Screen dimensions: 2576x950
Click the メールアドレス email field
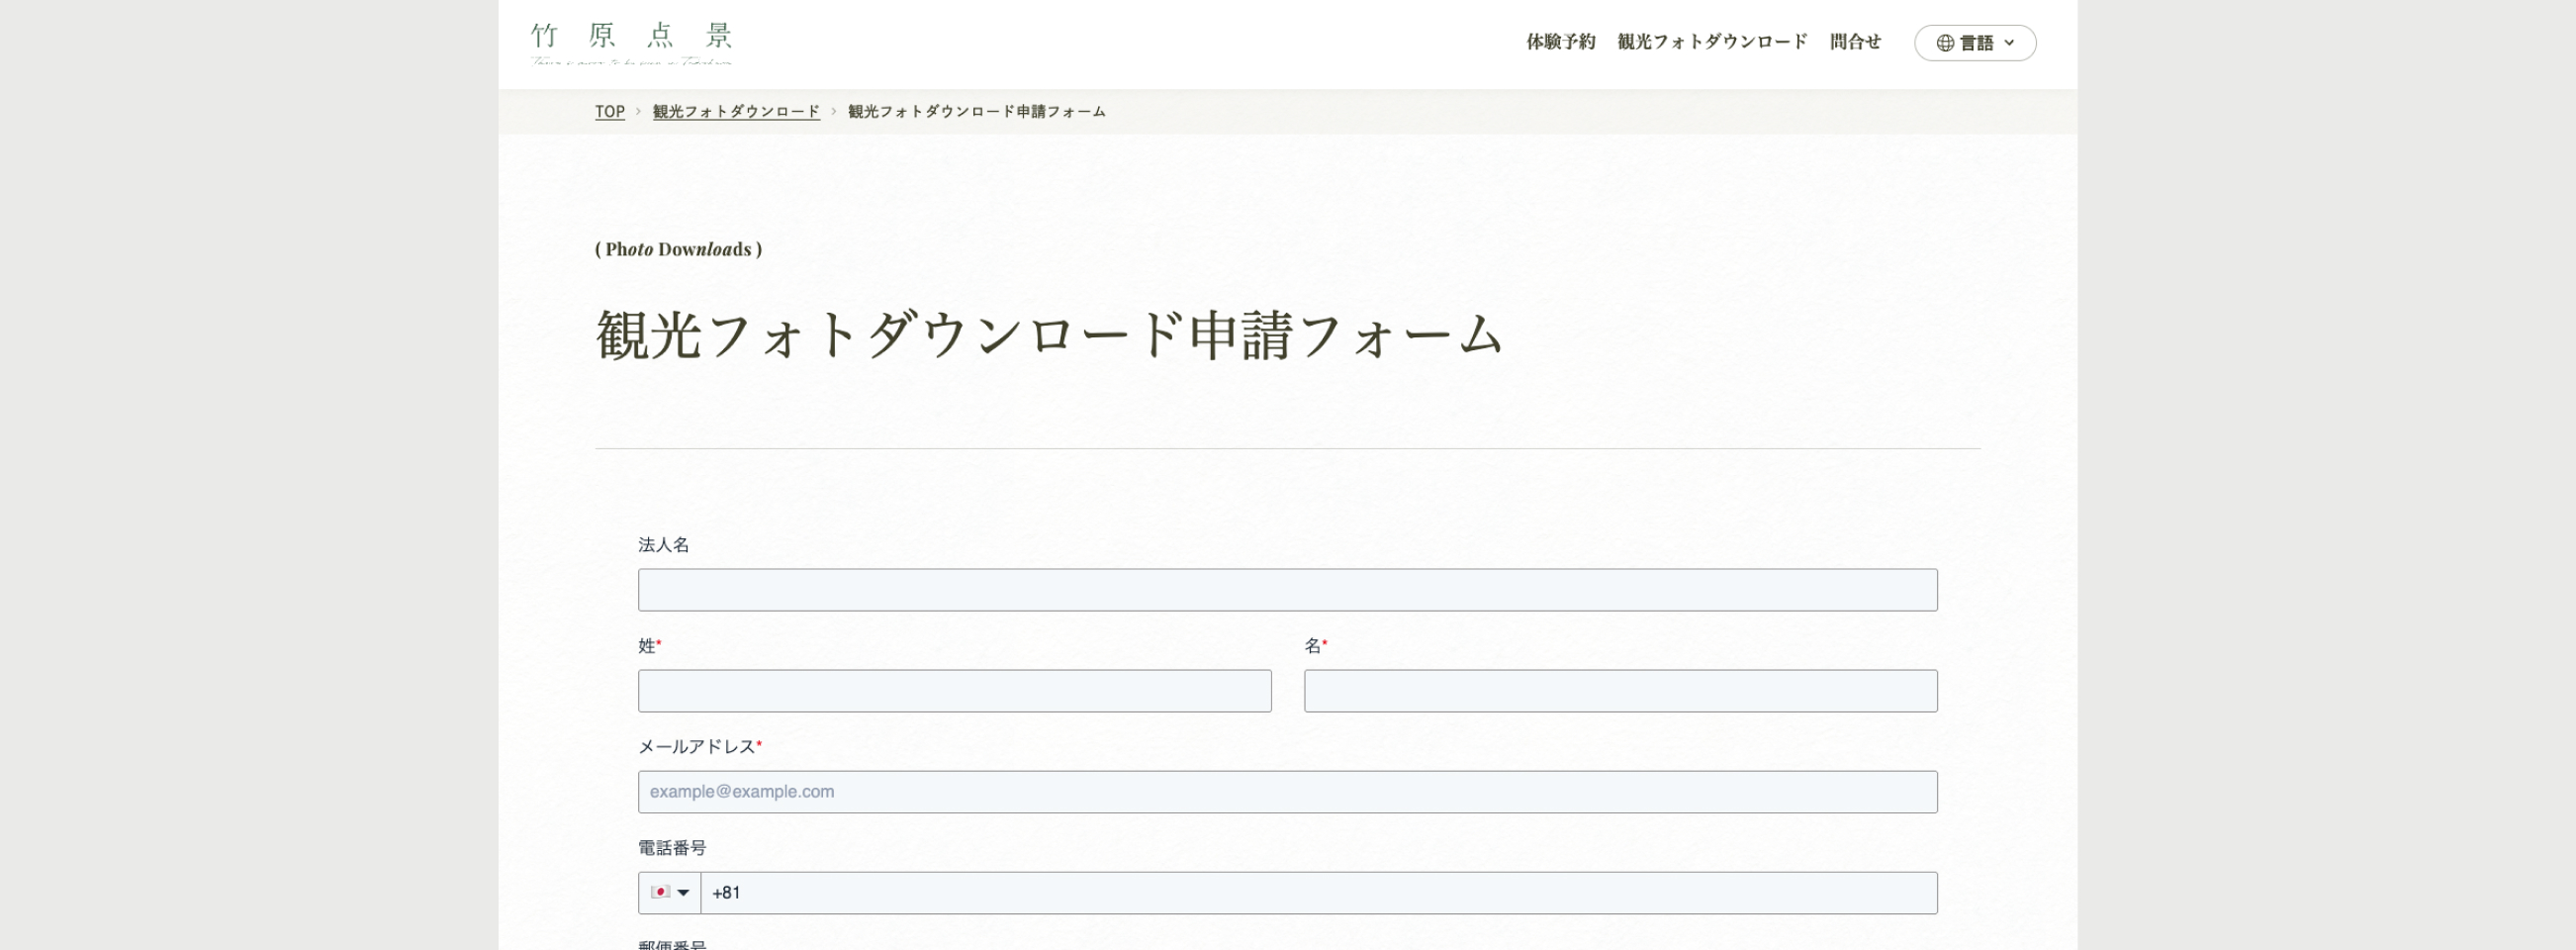pos(1287,792)
